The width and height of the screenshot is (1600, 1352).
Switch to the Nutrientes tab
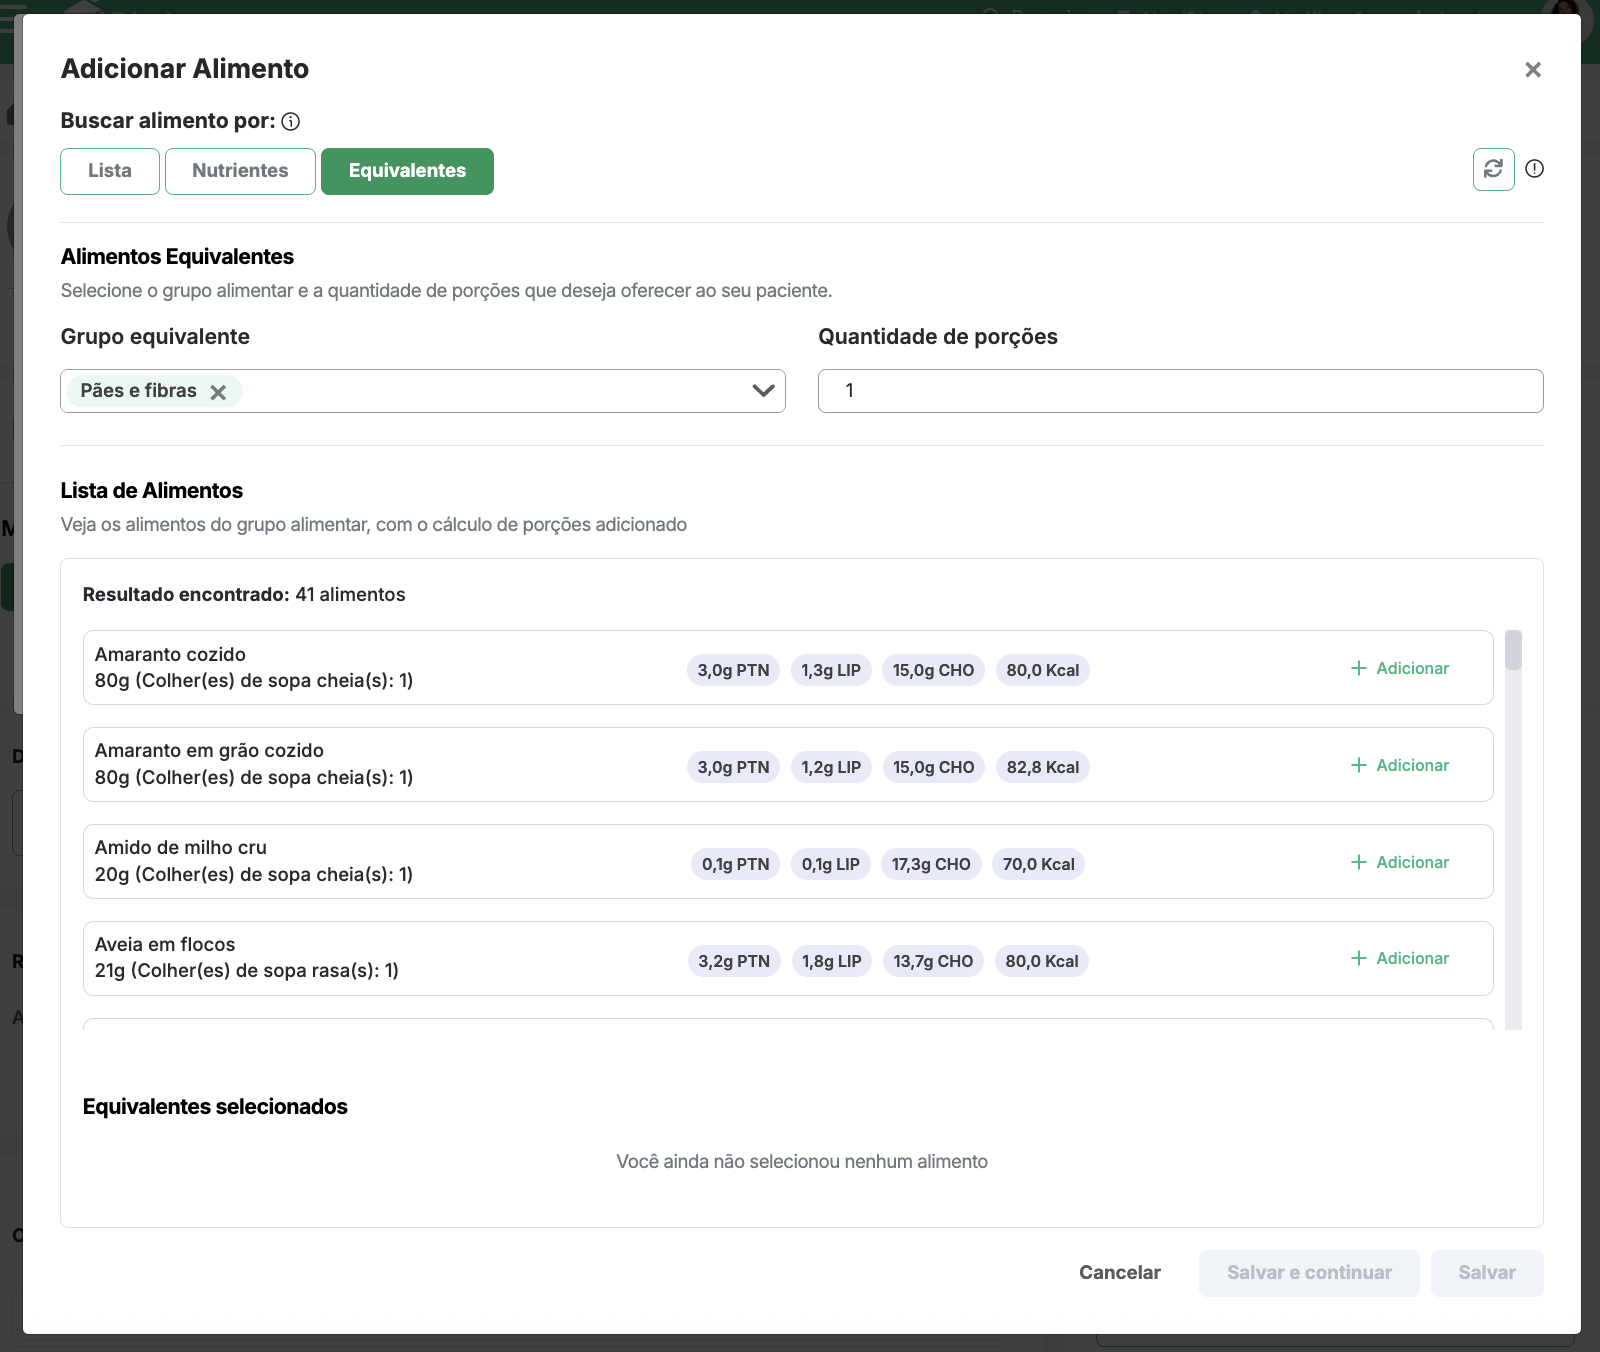click(240, 171)
